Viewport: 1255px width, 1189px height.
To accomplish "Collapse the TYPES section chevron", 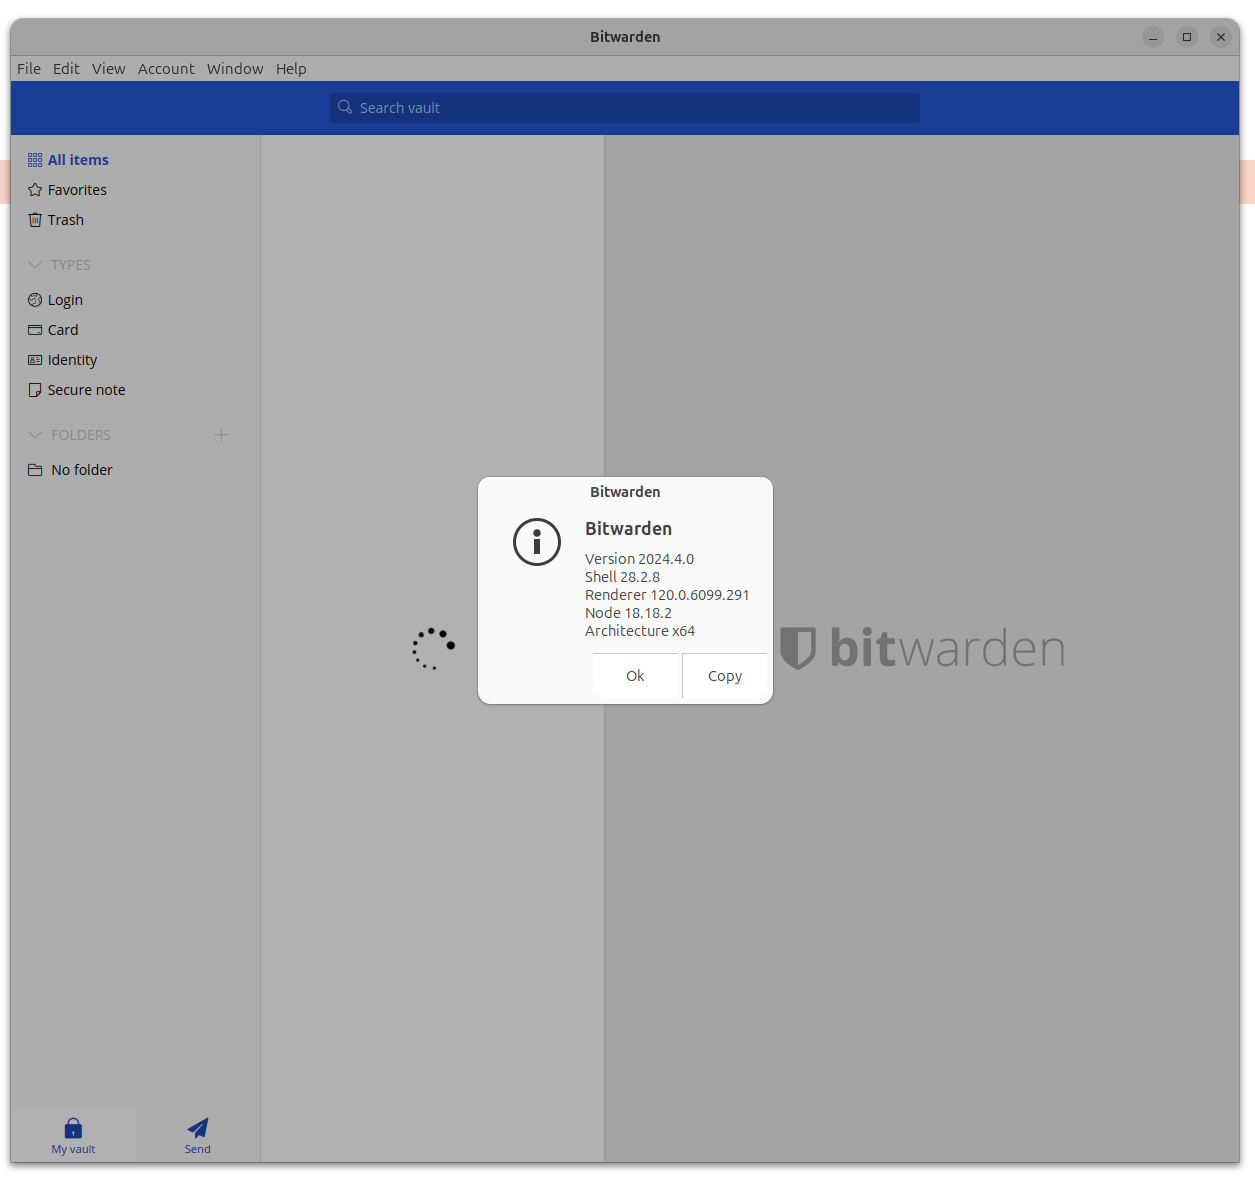I will coord(35,265).
